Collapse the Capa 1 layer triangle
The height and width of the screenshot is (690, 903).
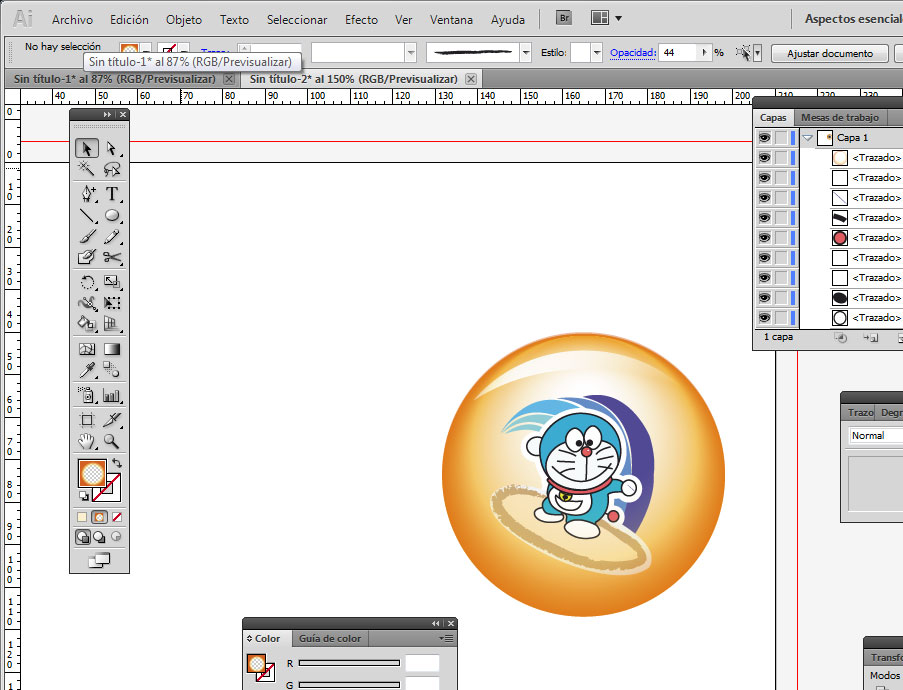point(807,138)
